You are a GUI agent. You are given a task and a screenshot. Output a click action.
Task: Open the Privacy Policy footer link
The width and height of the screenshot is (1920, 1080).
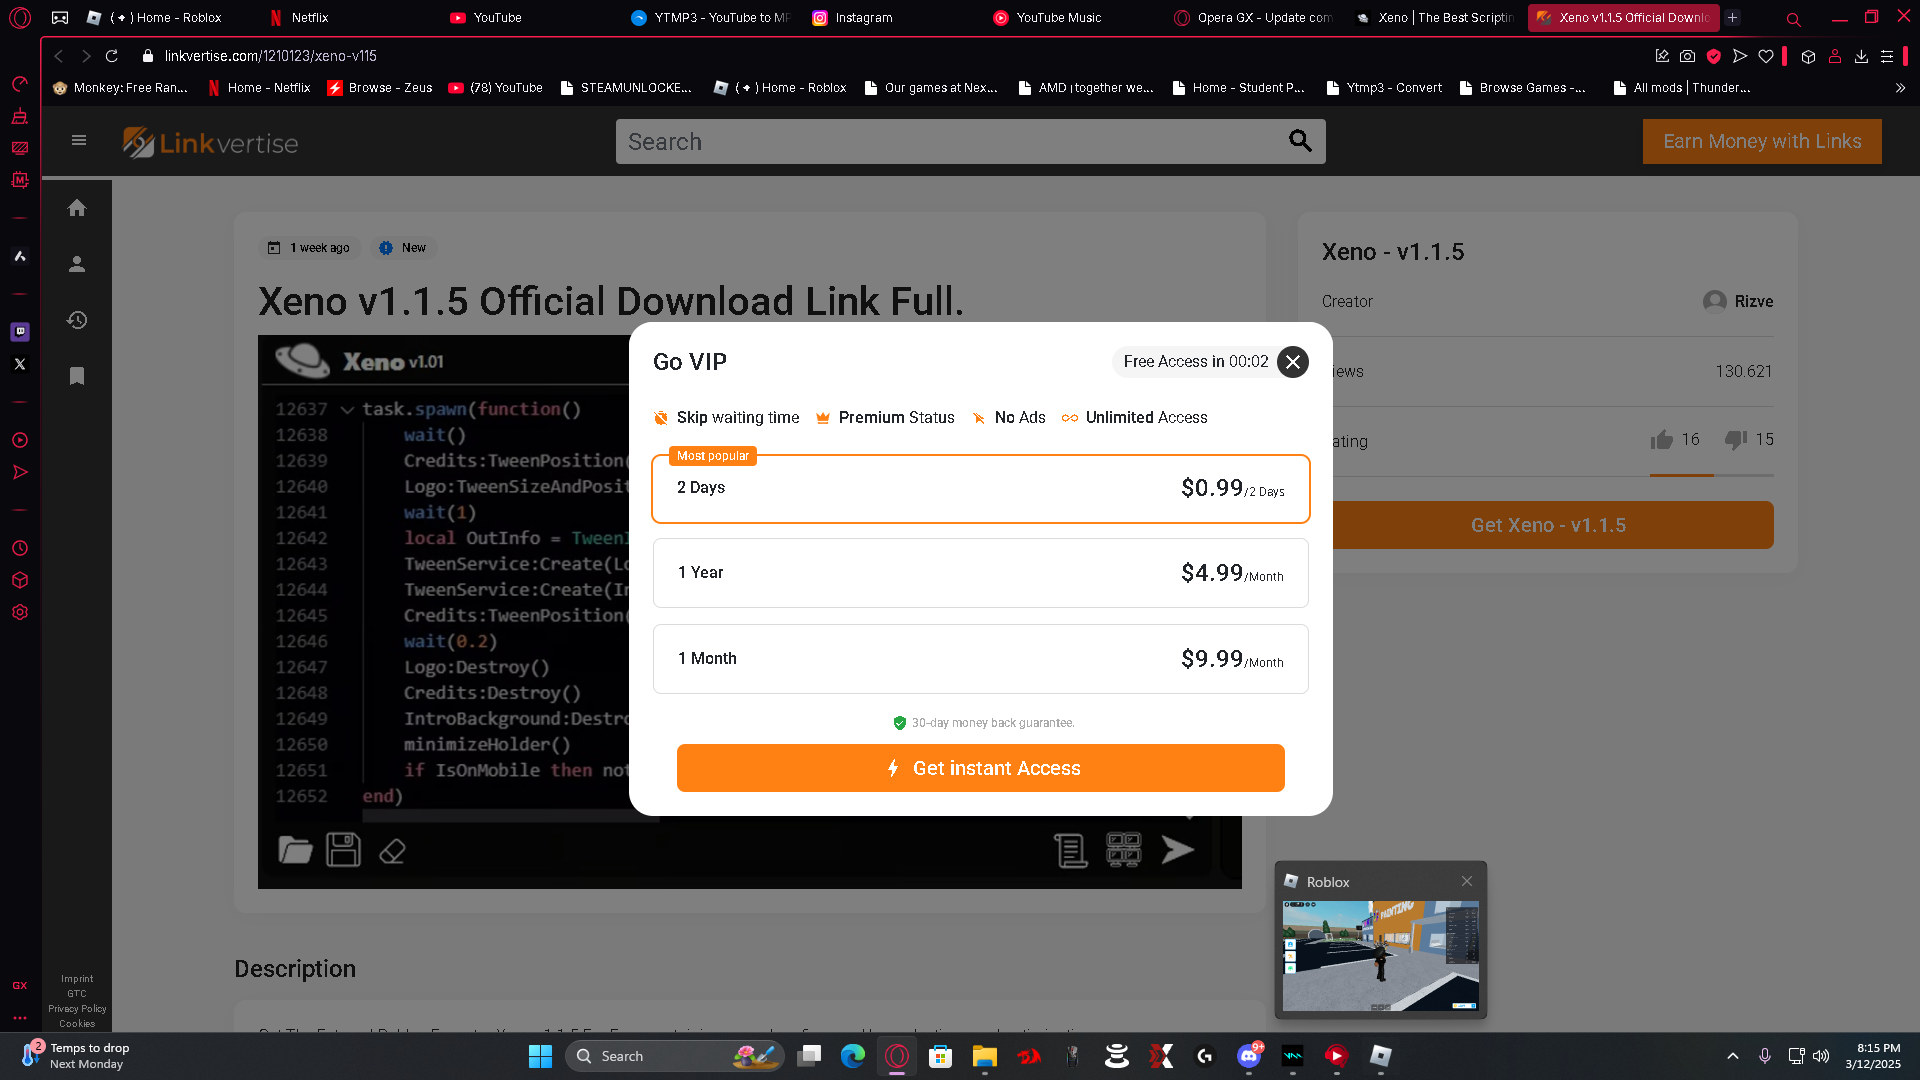pos(77,1009)
